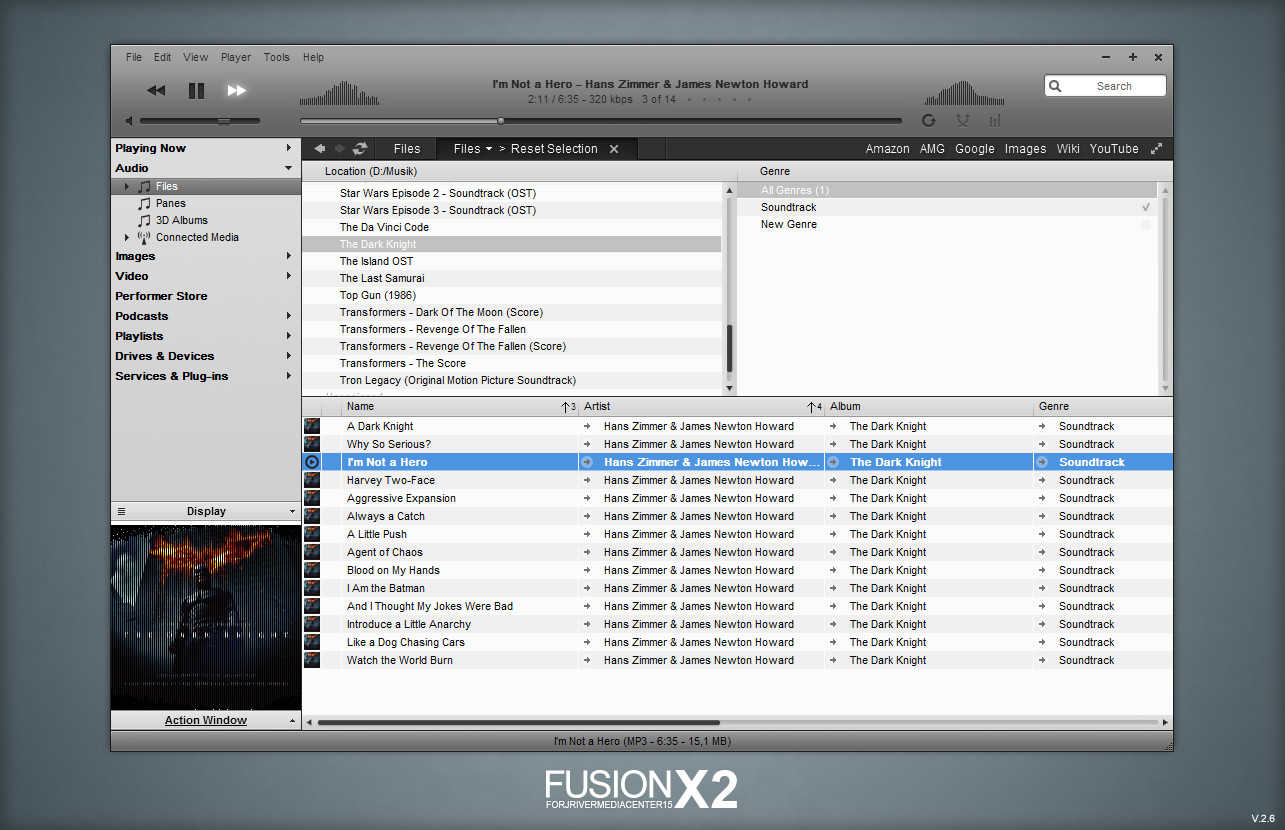
Task: Expand the Podcasts section
Action: click(289, 316)
